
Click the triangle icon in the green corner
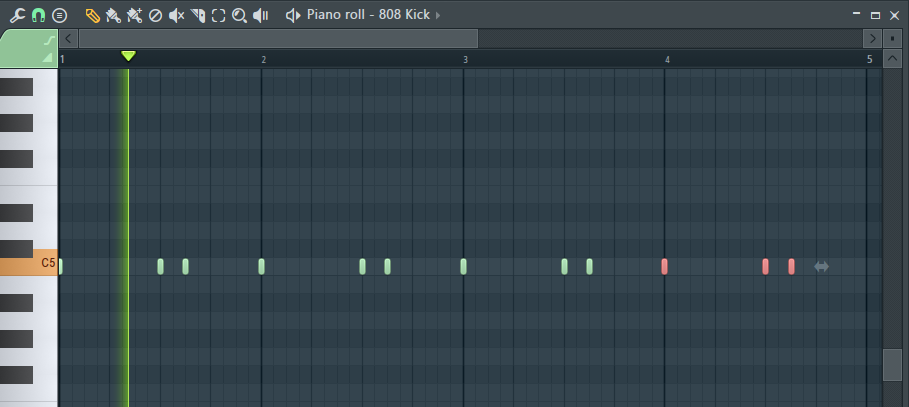[48, 57]
